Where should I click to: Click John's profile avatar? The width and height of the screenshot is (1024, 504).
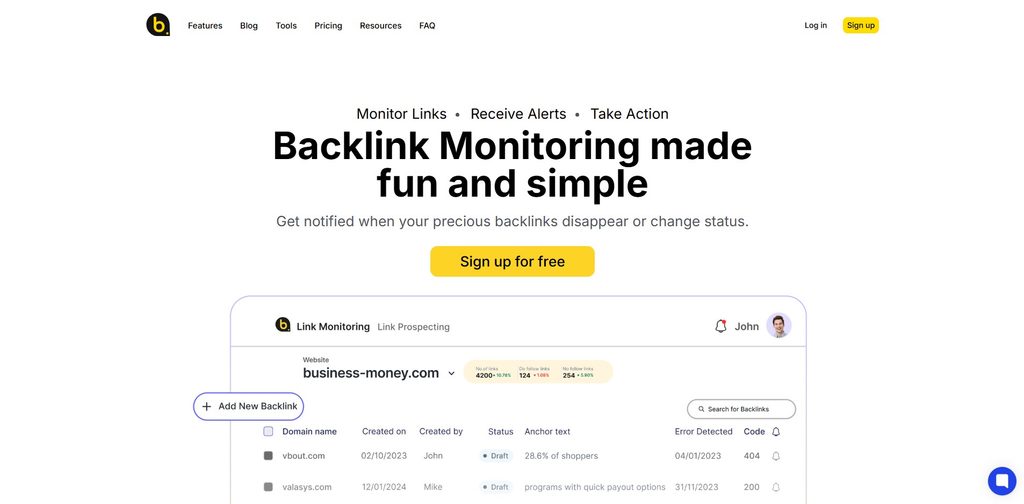pos(779,325)
